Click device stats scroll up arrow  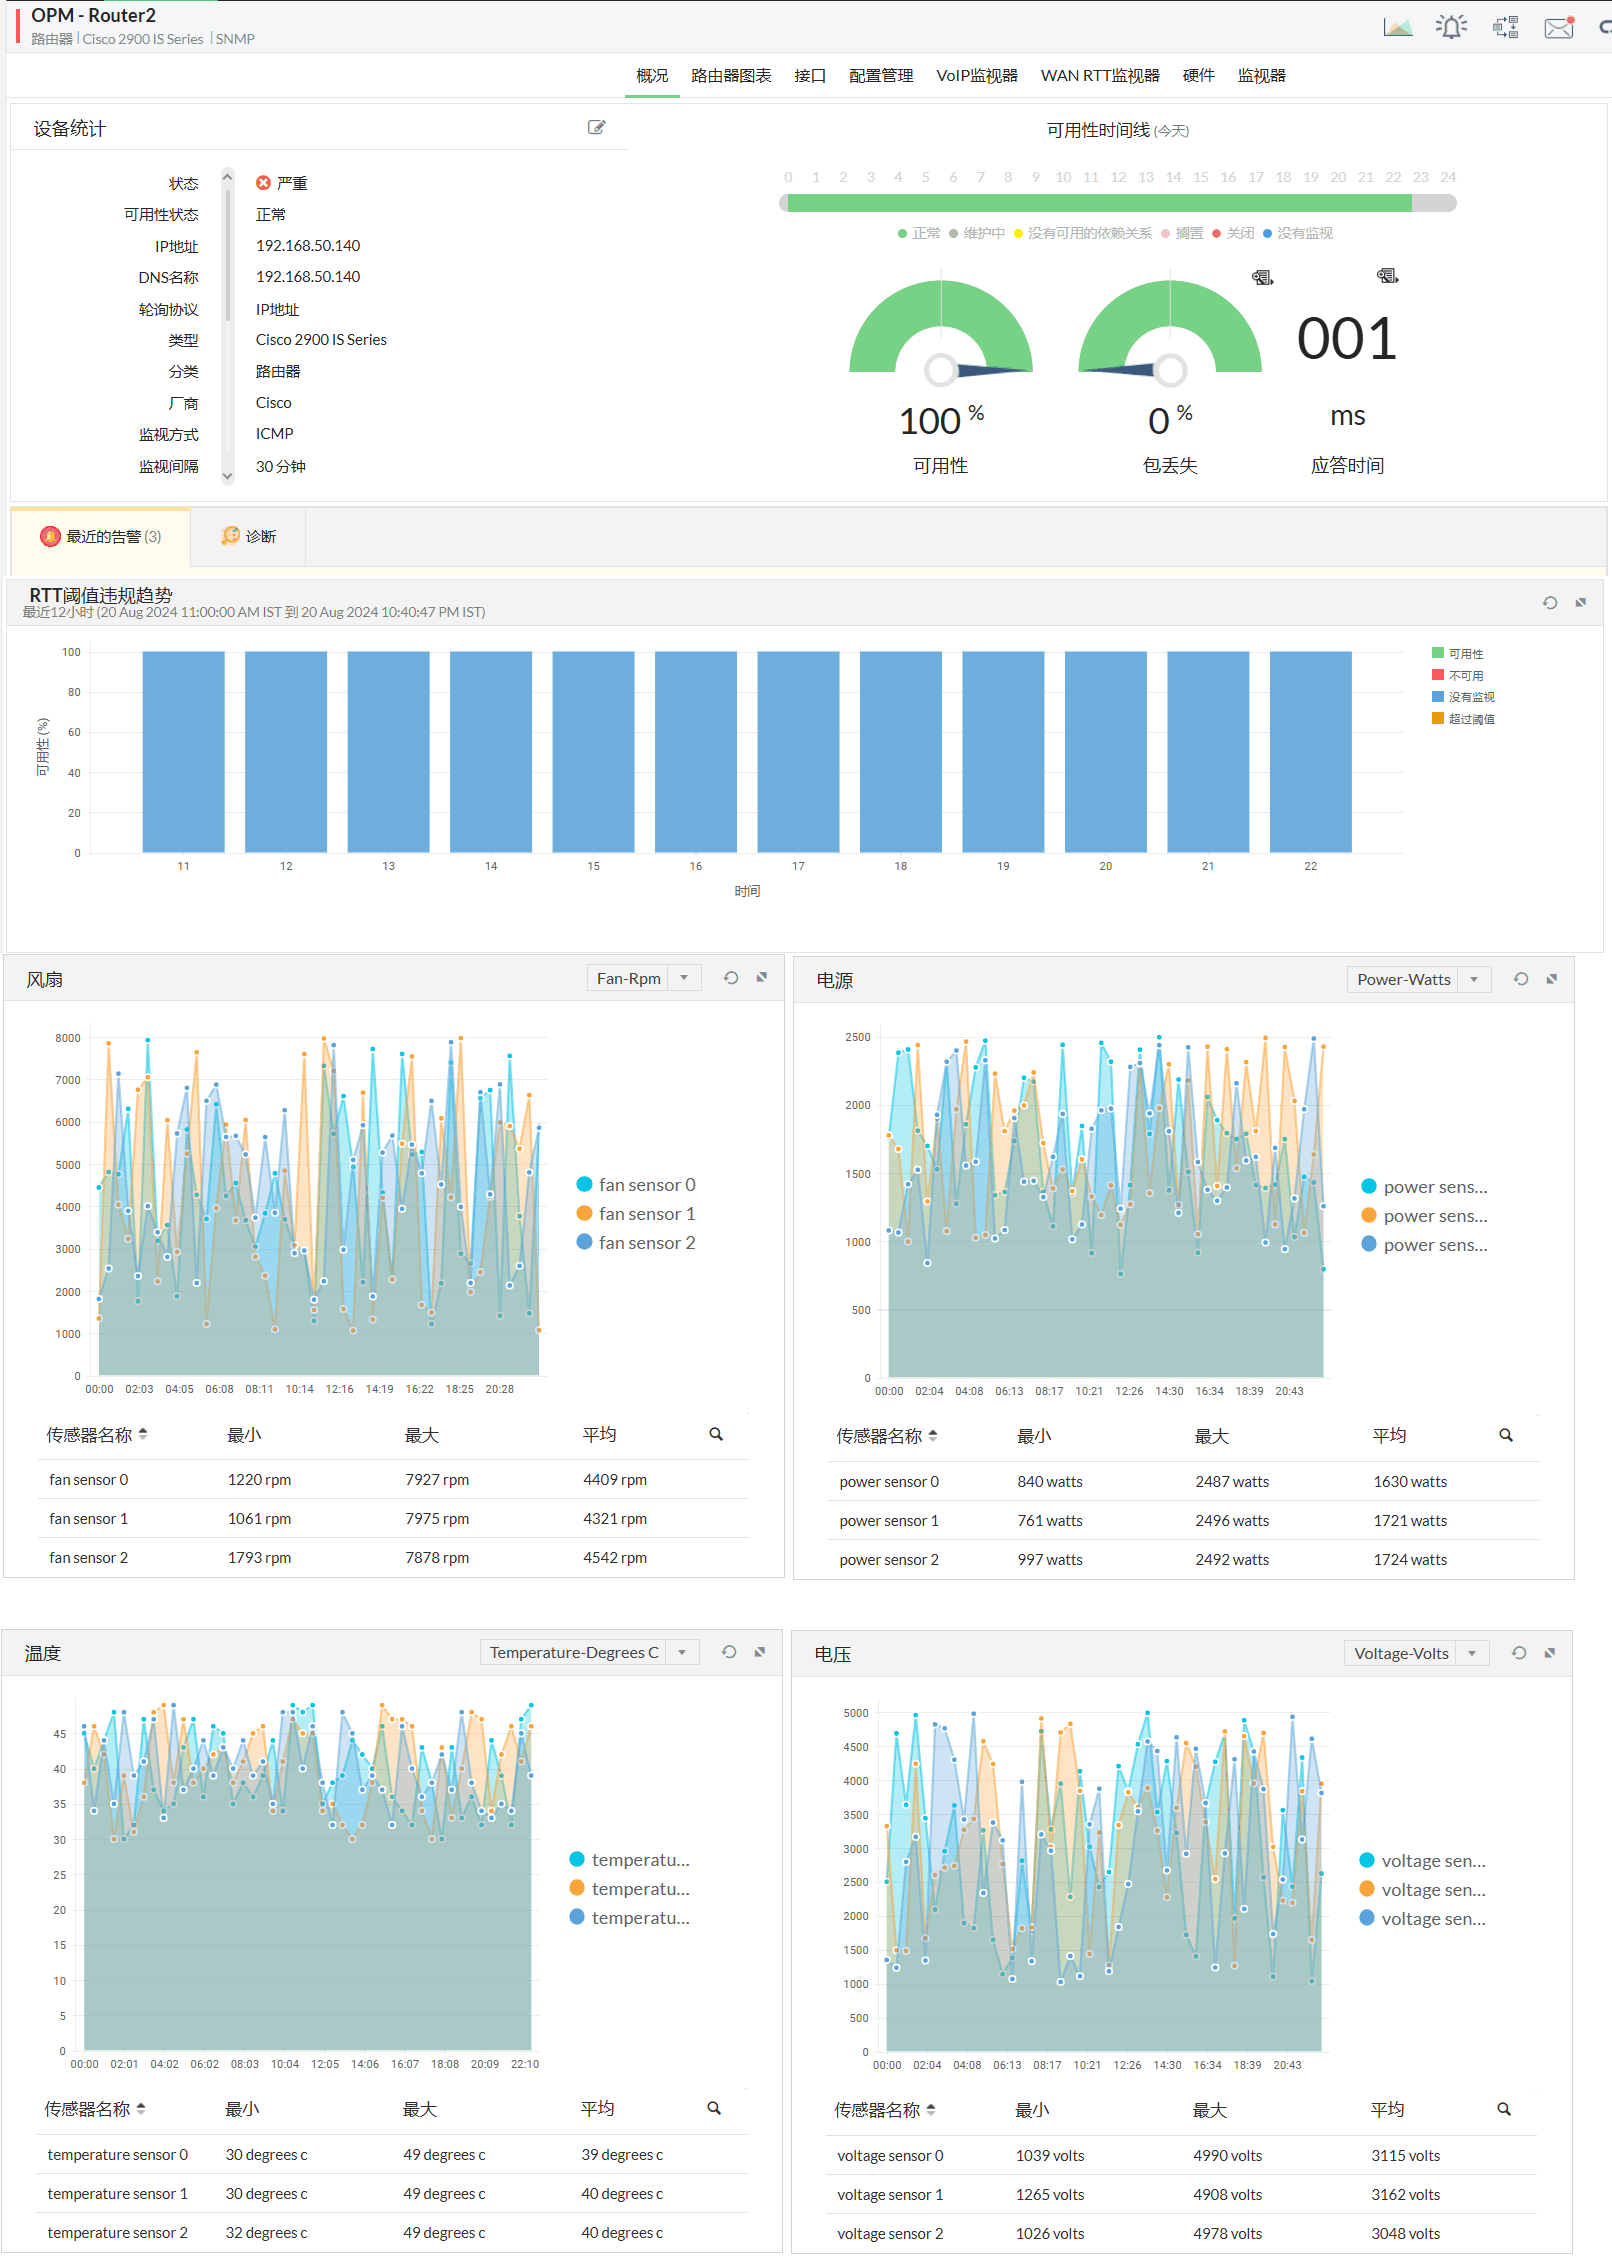(227, 177)
